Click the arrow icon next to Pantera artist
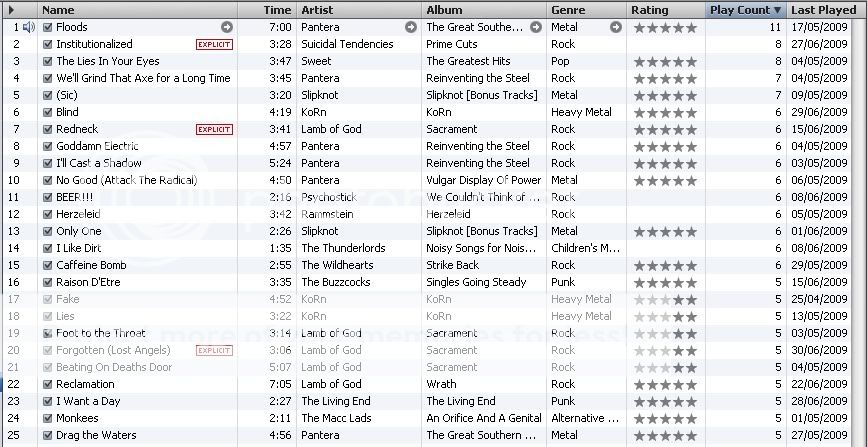 411,27
